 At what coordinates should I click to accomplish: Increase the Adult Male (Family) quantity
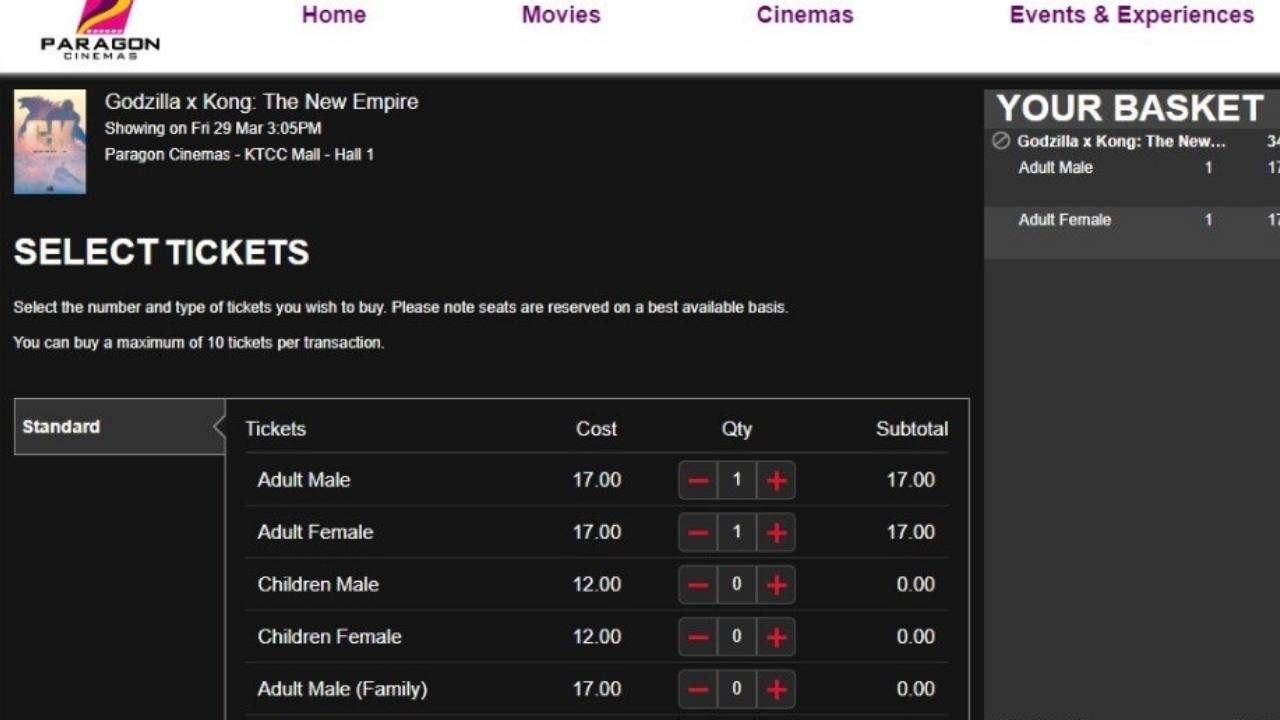776,688
